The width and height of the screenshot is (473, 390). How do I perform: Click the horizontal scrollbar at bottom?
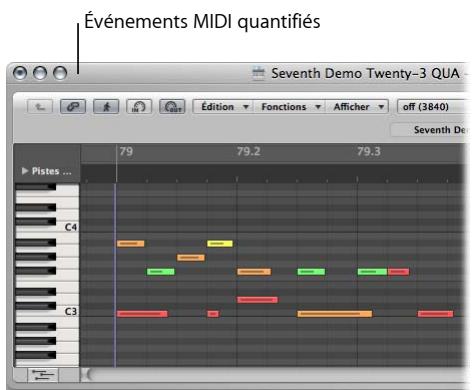tap(273, 374)
